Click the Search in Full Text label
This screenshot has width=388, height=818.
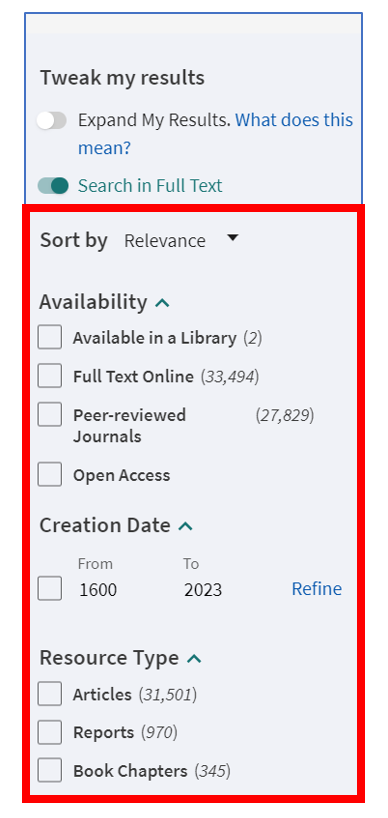(x=150, y=186)
